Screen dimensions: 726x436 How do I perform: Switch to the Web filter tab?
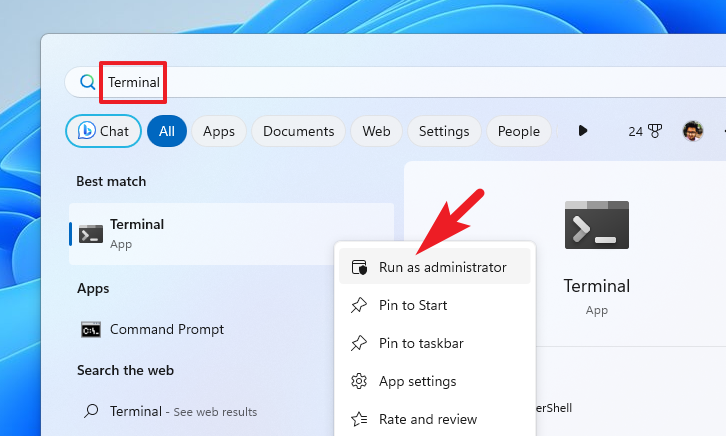point(376,131)
